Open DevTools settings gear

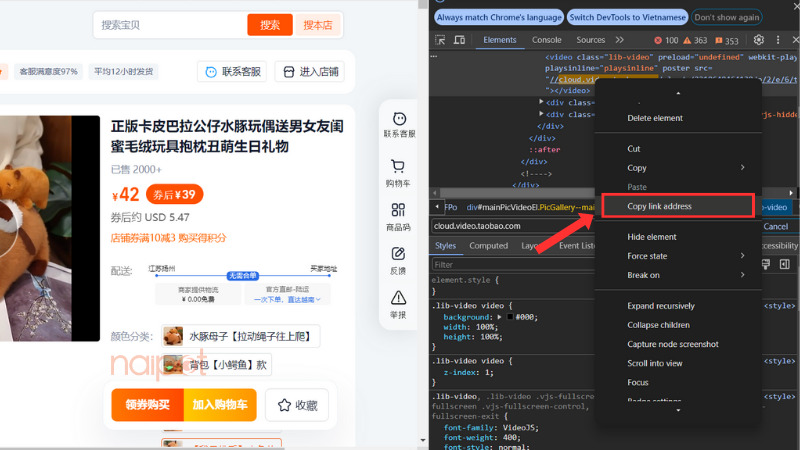(x=758, y=40)
